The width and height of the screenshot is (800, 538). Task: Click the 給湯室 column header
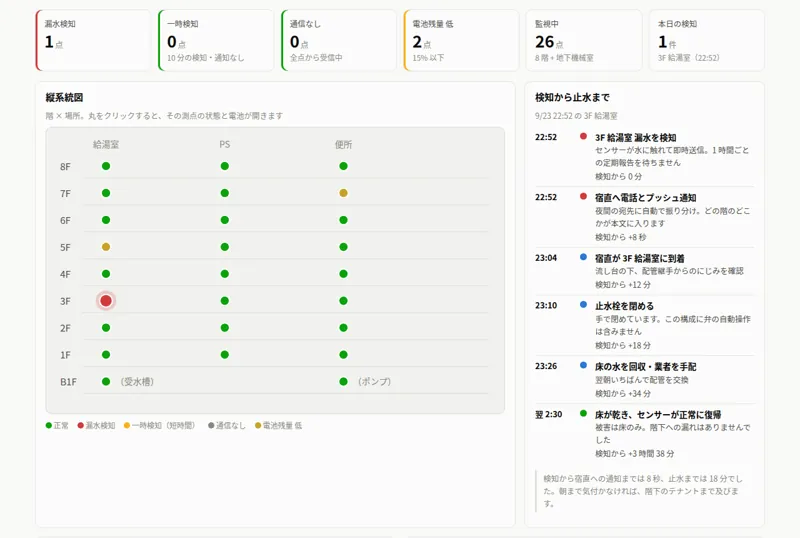pyautogui.click(x=106, y=144)
